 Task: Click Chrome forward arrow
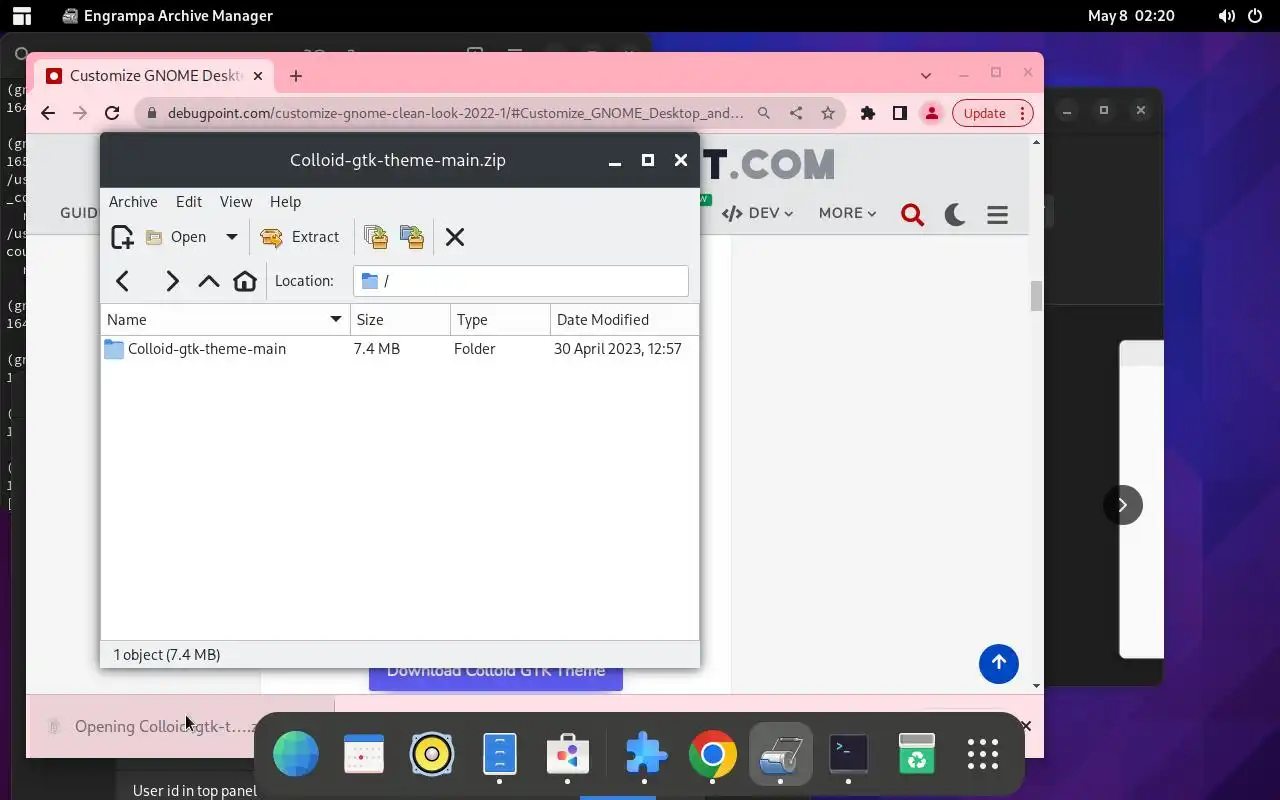(x=80, y=113)
